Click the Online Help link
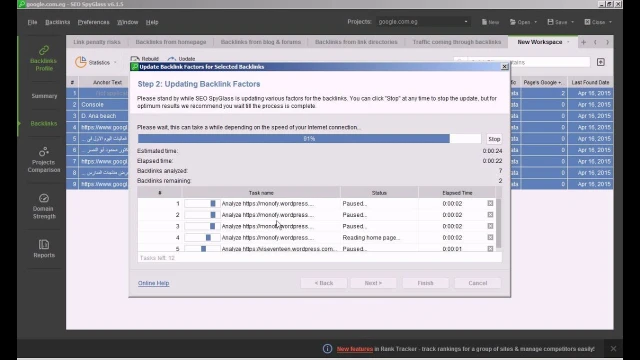This screenshot has width=640, height=360. (x=153, y=283)
